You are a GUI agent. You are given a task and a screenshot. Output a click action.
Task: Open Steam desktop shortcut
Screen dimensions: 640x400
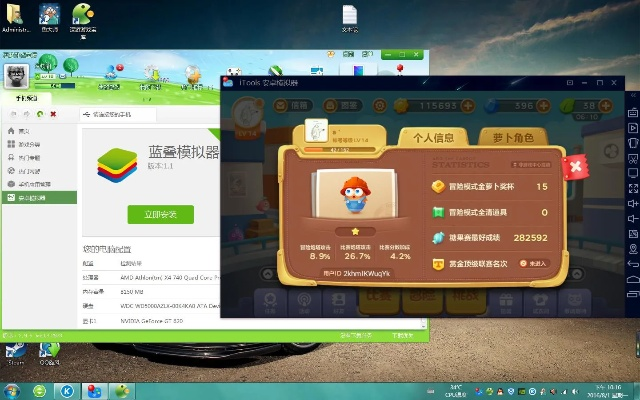click(x=16, y=353)
